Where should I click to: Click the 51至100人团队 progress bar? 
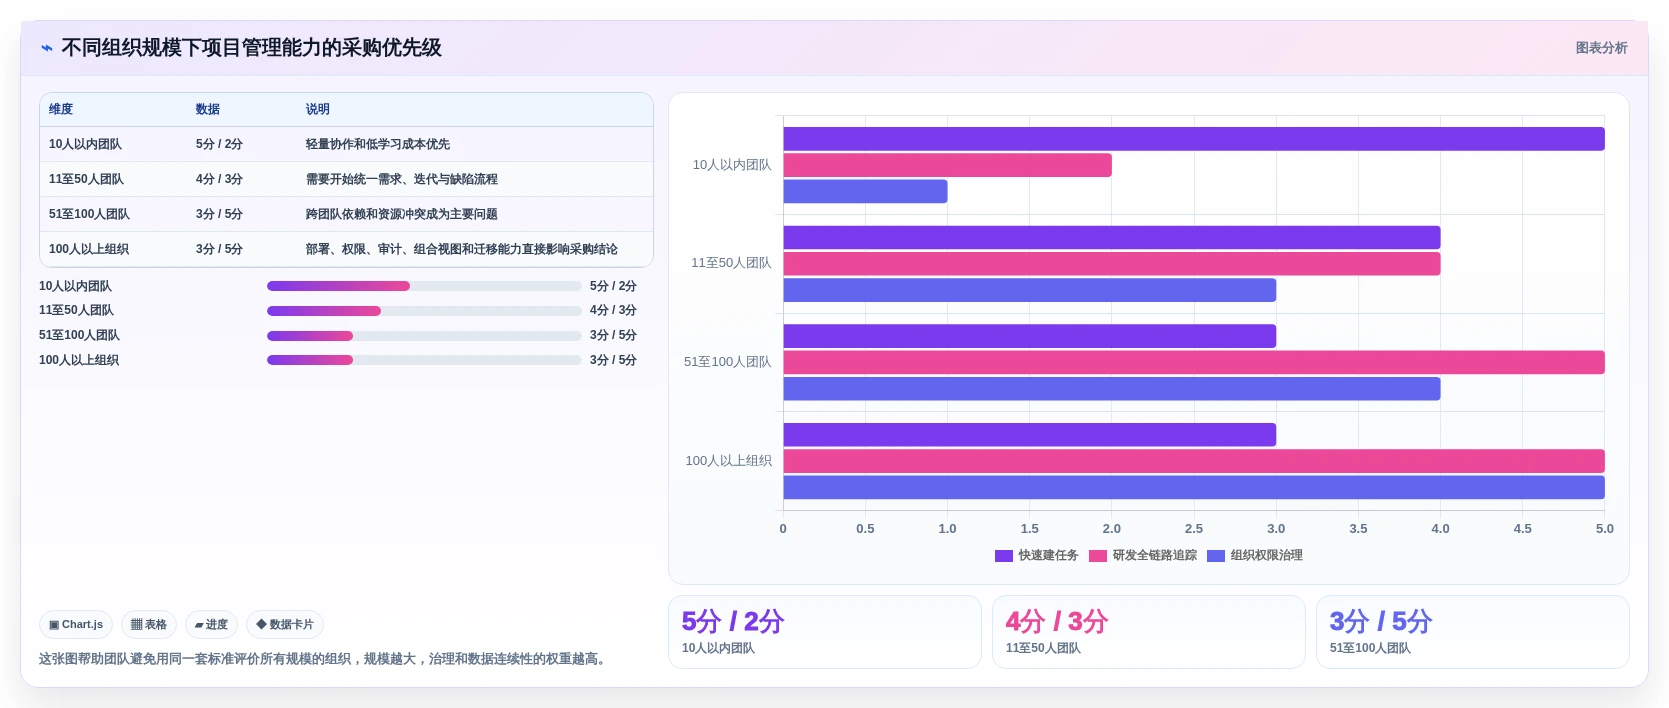click(x=424, y=336)
